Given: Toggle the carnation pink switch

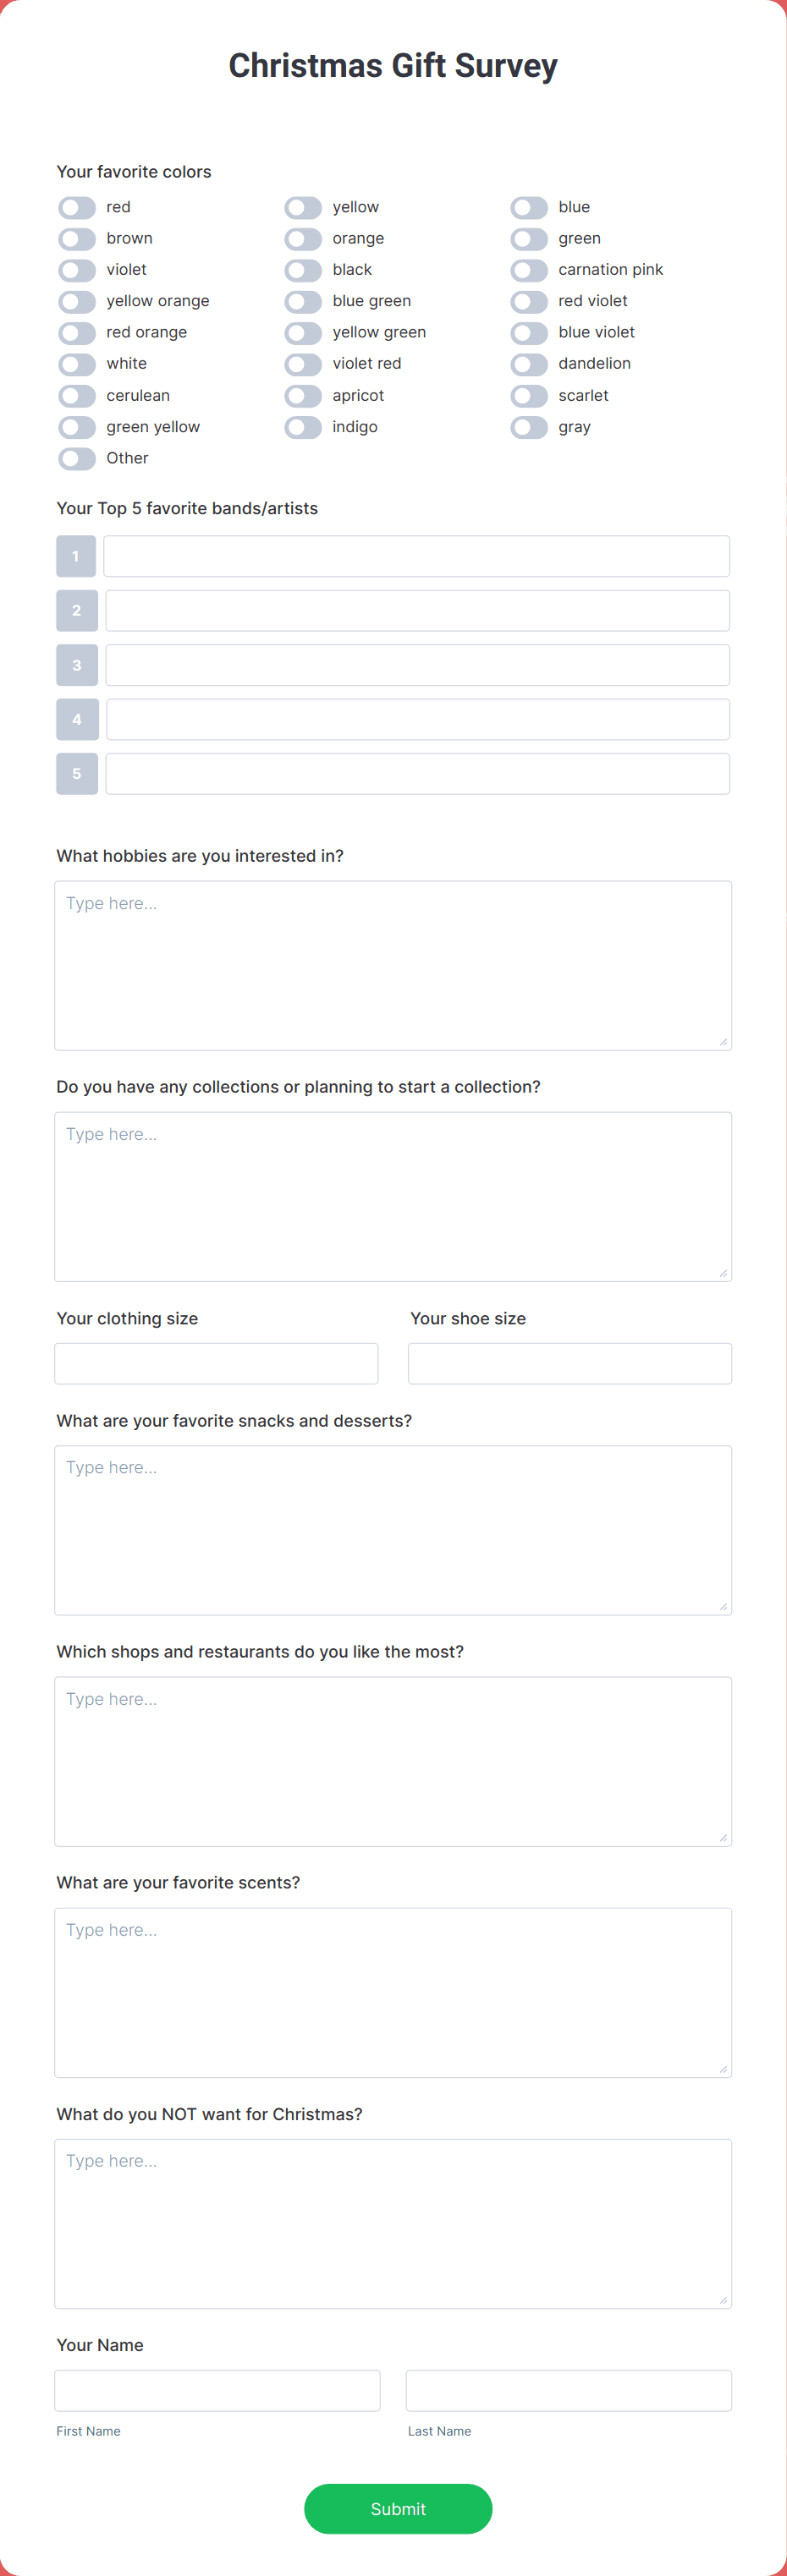Looking at the screenshot, I should coord(529,270).
